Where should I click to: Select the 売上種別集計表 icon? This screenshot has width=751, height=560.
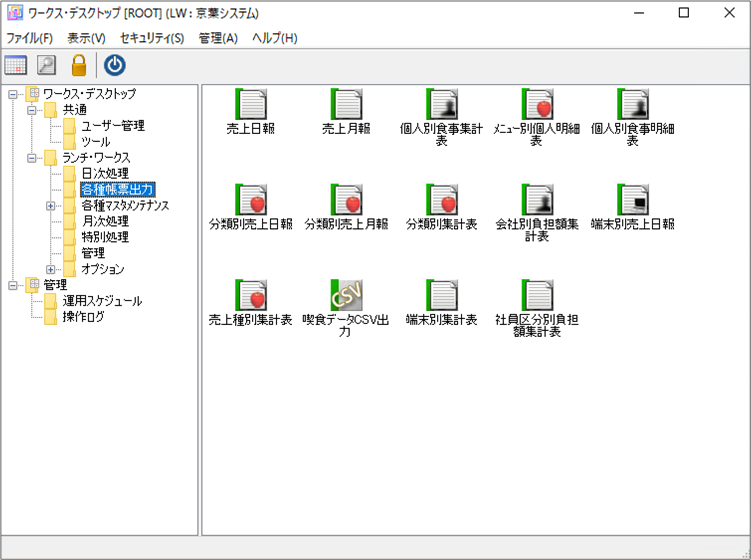[x=250, y=296]
